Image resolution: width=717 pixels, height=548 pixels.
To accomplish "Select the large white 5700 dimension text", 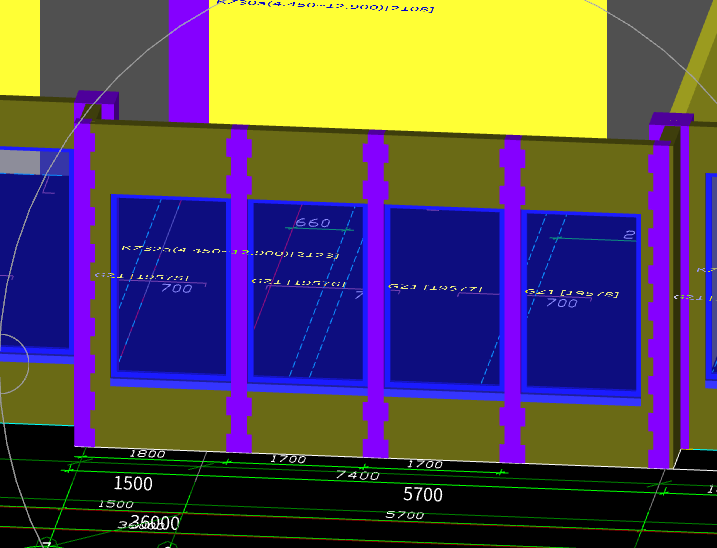I will tap(423, 494).
